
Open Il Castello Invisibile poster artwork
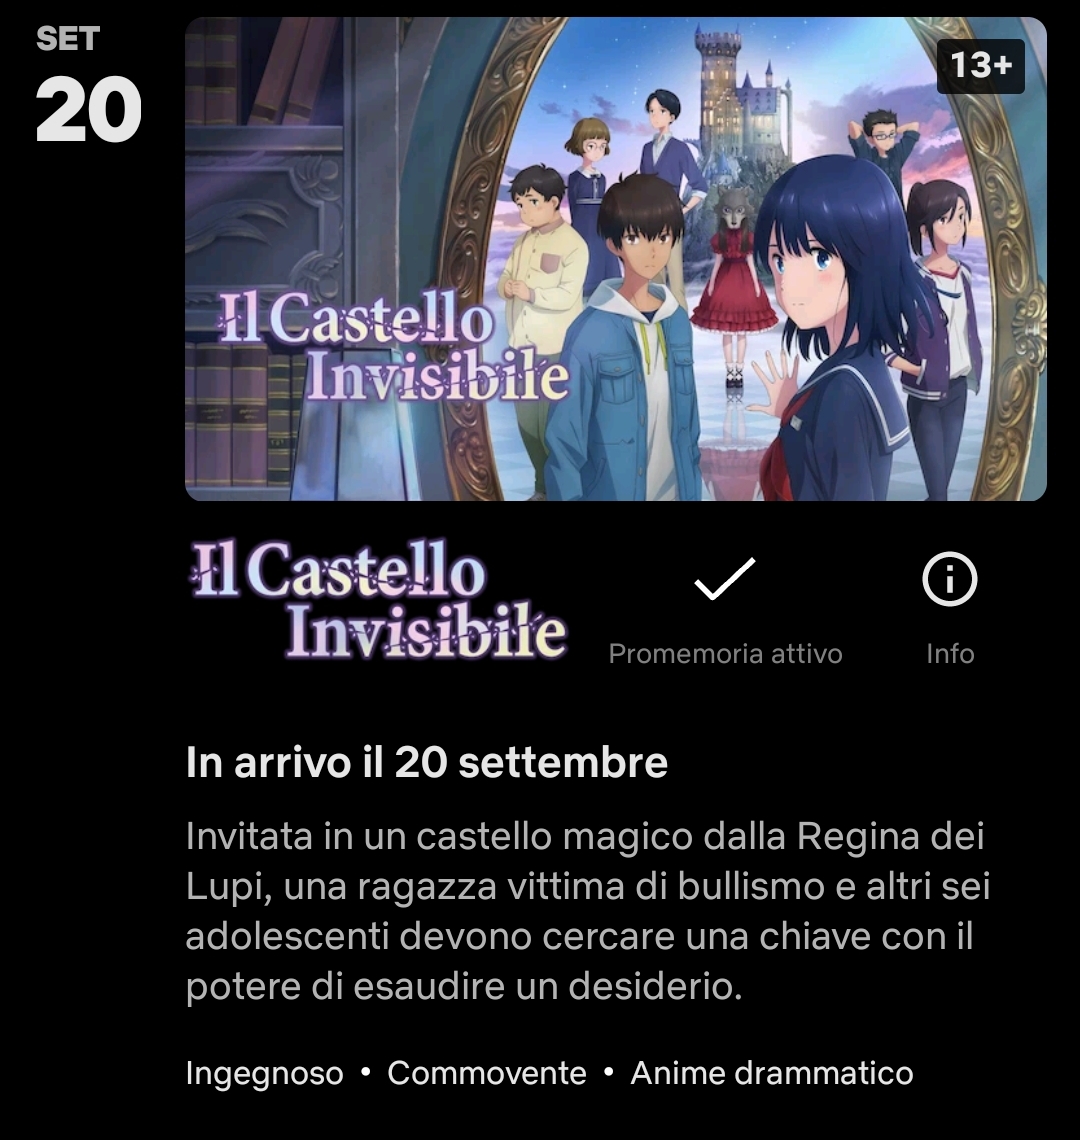tap(615, 259)
